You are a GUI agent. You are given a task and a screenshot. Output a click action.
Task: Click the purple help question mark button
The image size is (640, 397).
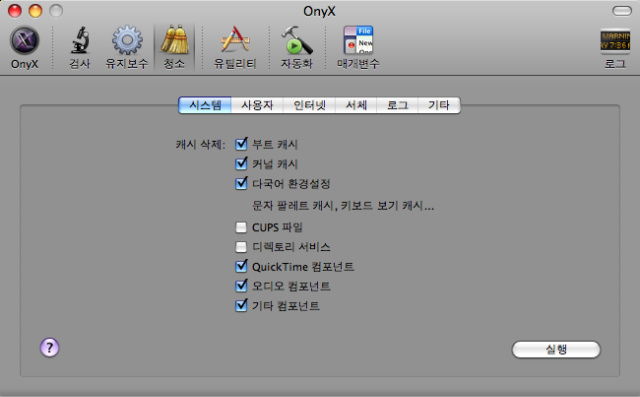click(49, 348)
